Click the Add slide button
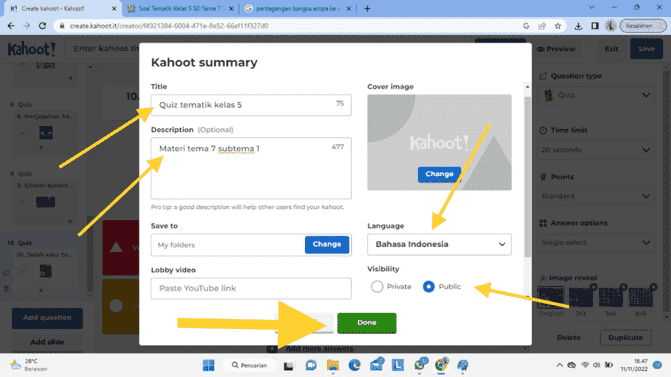Image resolution: width=671 pixels, height=377 pixels. 47,342
